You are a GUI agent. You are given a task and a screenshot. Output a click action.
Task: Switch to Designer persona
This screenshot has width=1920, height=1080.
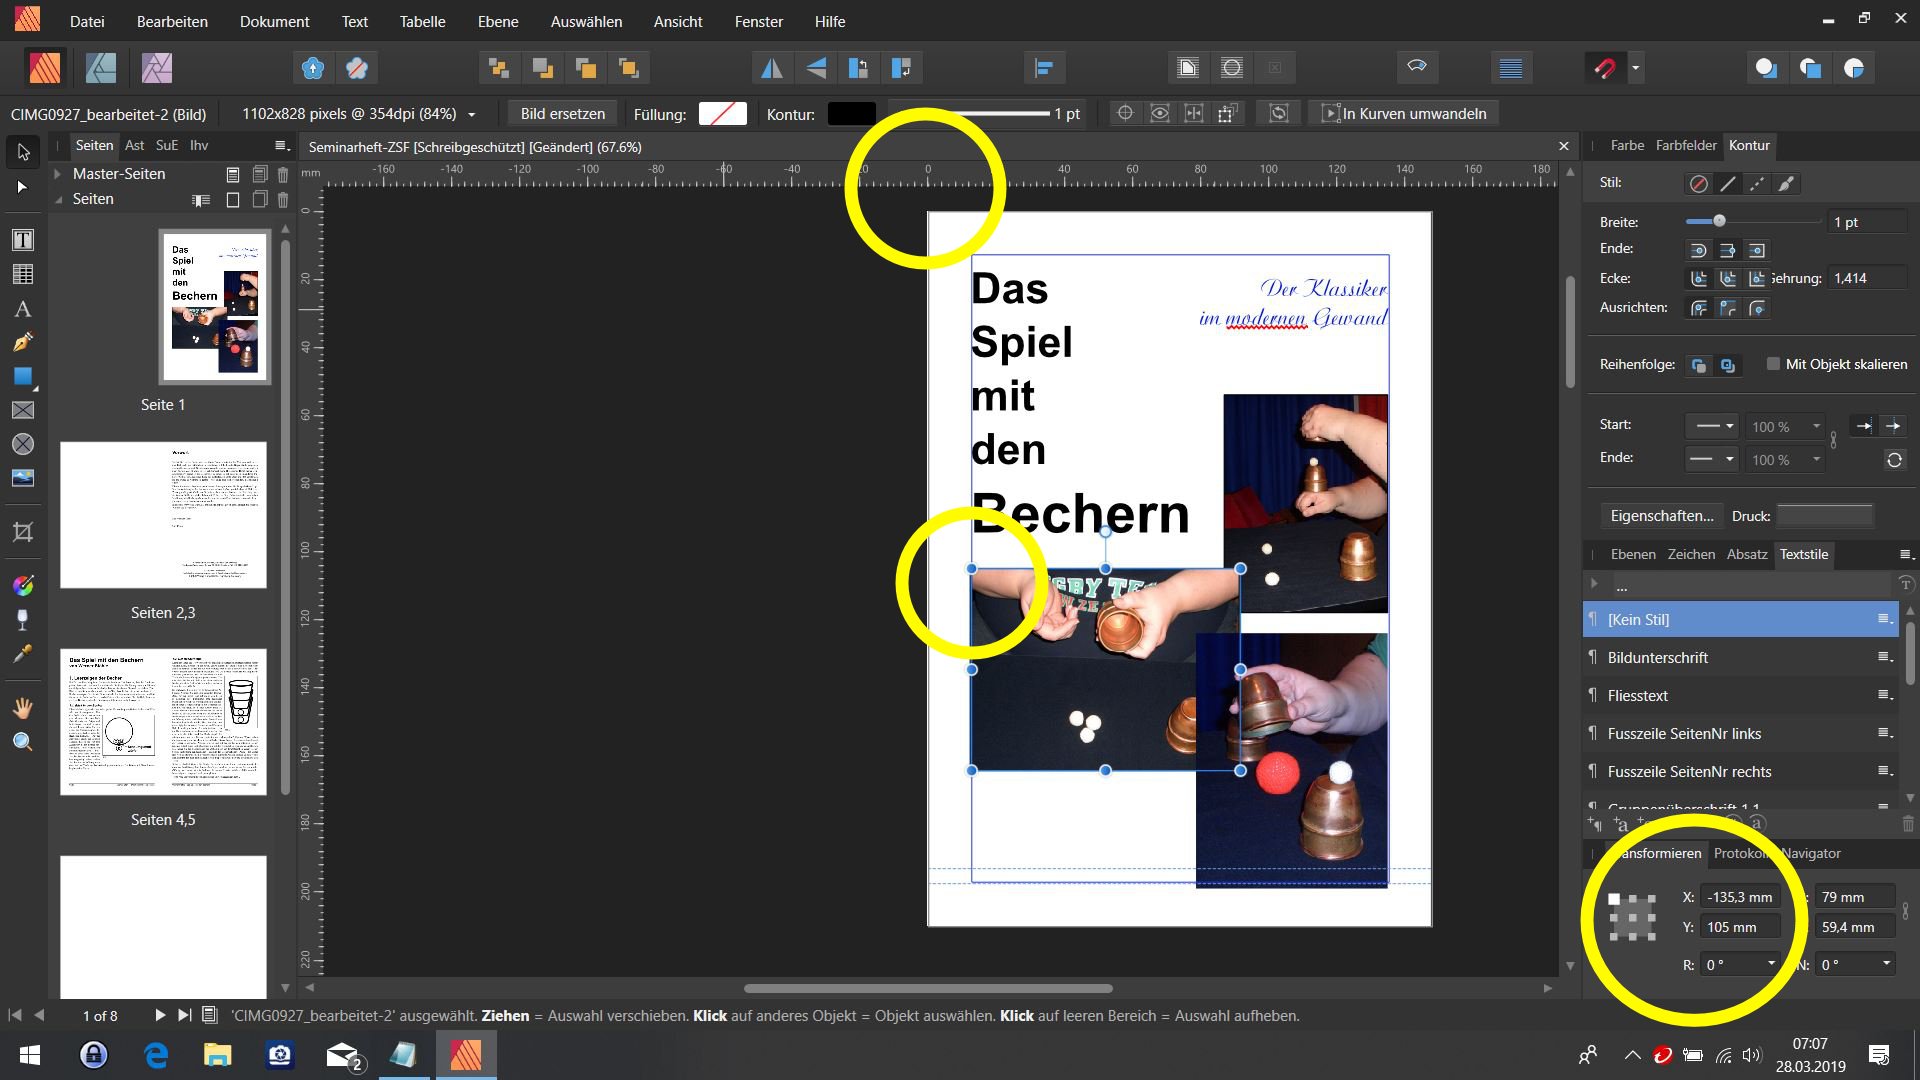[x=101, y=68]
